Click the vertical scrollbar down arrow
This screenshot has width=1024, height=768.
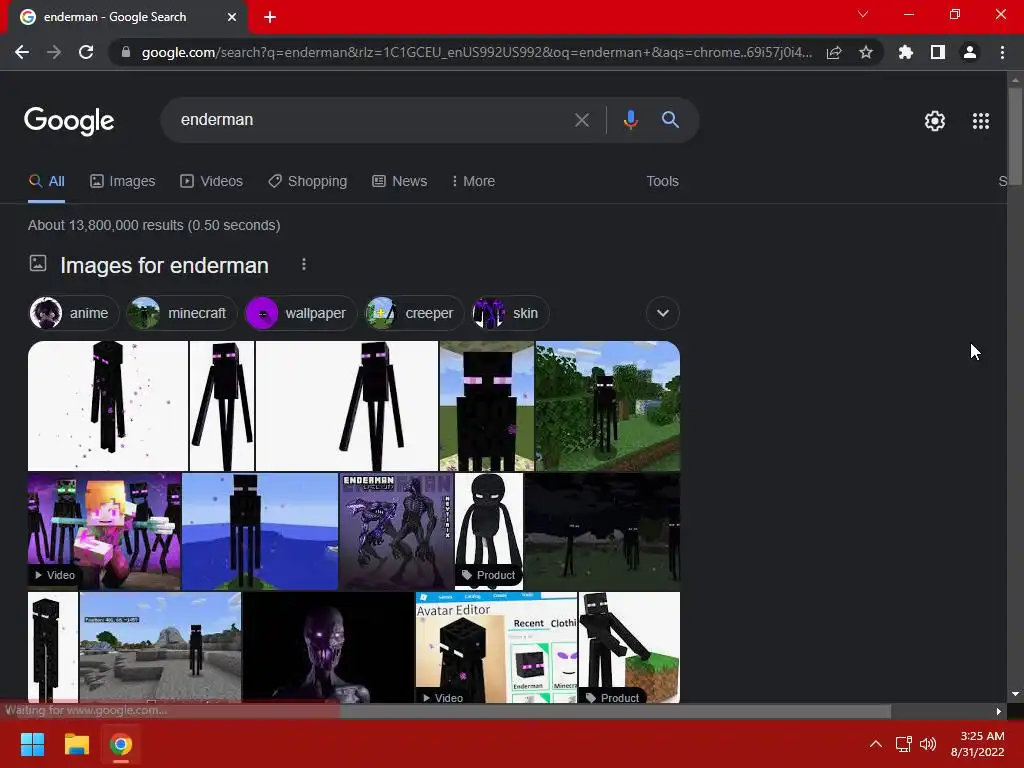click(x=1015, y=694)
